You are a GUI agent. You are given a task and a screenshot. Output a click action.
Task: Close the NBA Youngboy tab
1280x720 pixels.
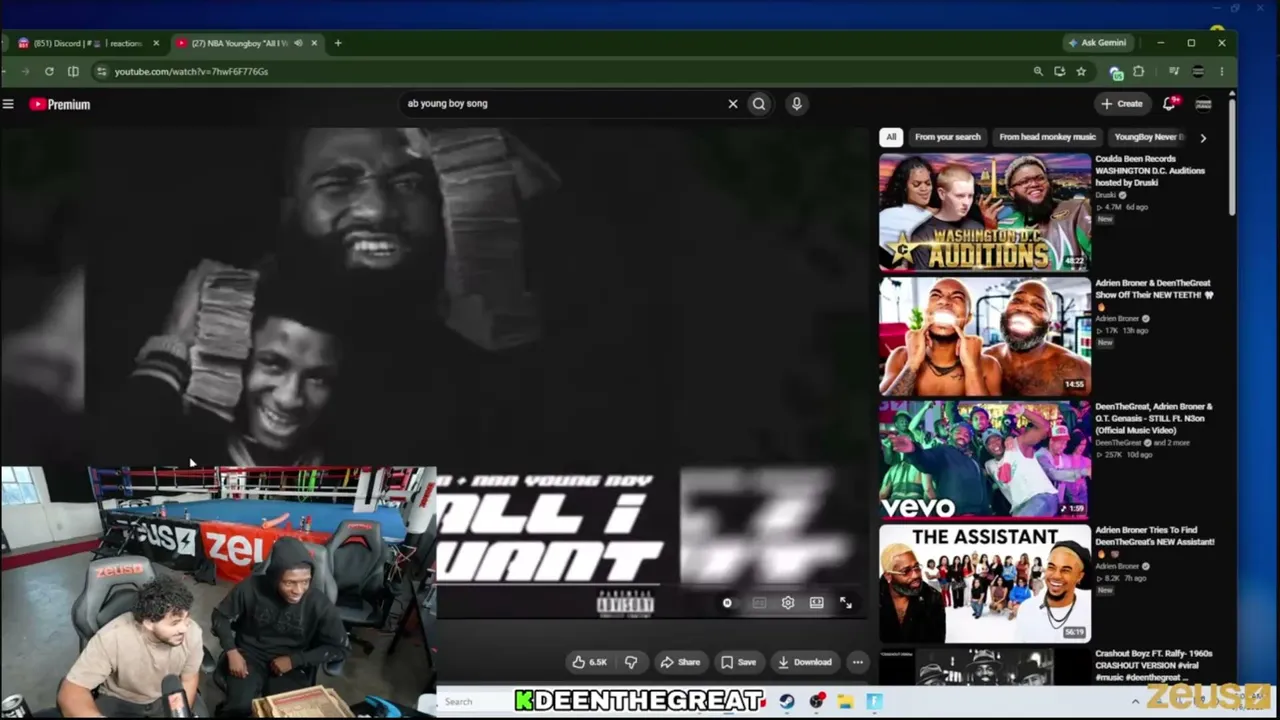(x=314, y=43)
